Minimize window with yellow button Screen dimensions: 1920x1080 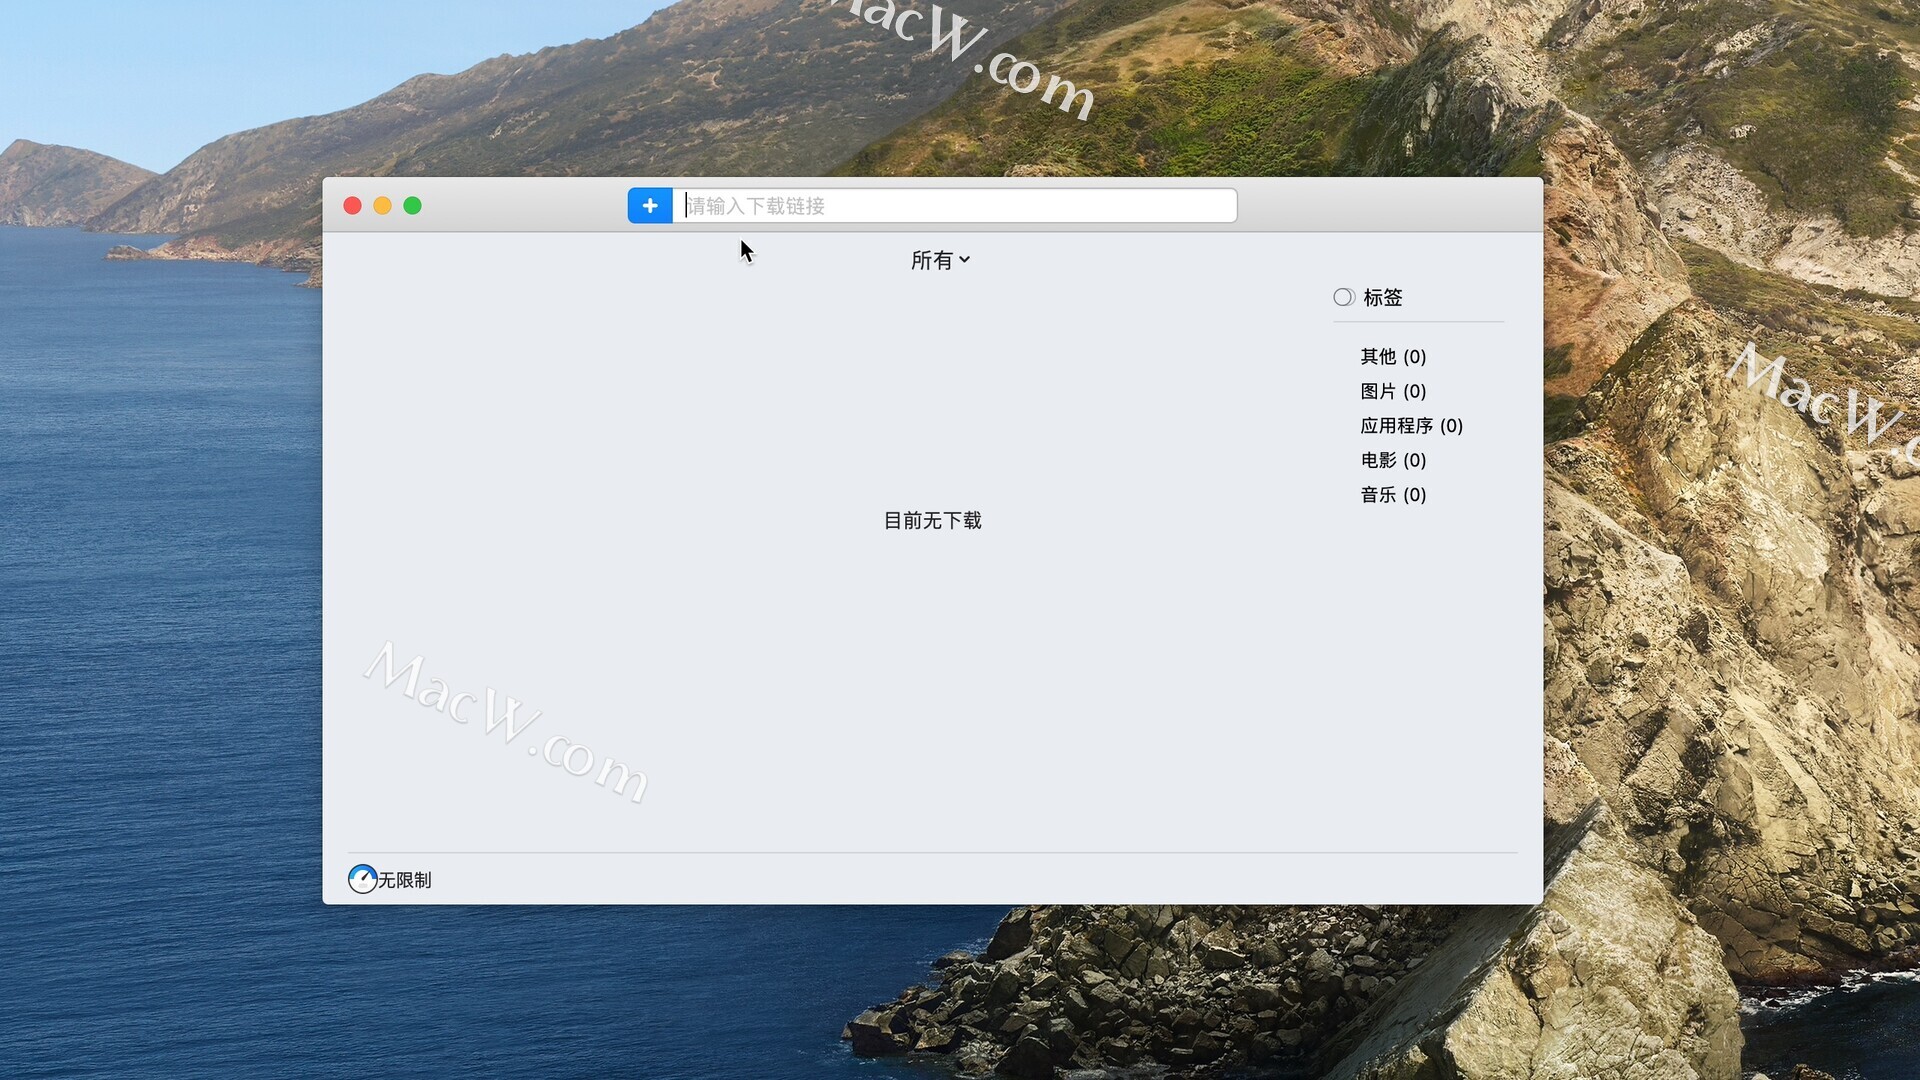[x=382, y=205]
